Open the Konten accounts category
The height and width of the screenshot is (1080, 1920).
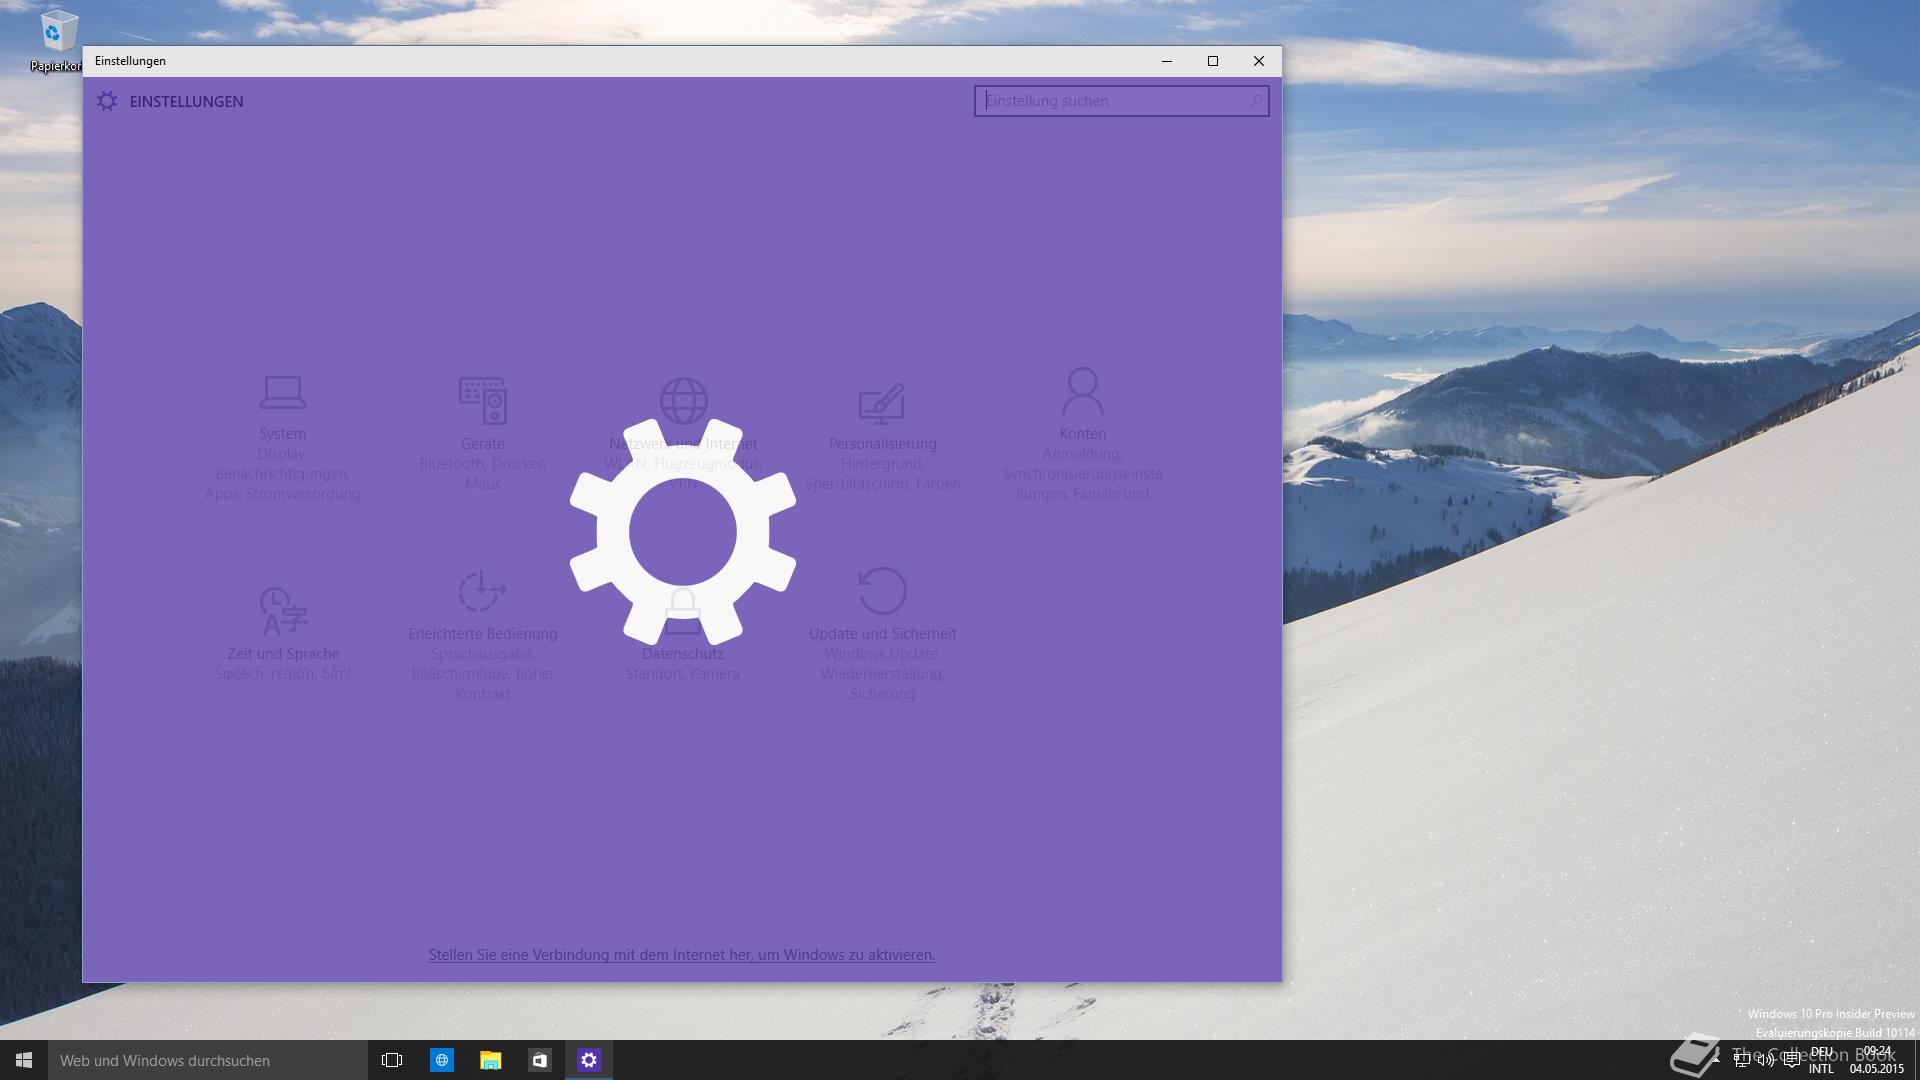tap(1083, 434)
